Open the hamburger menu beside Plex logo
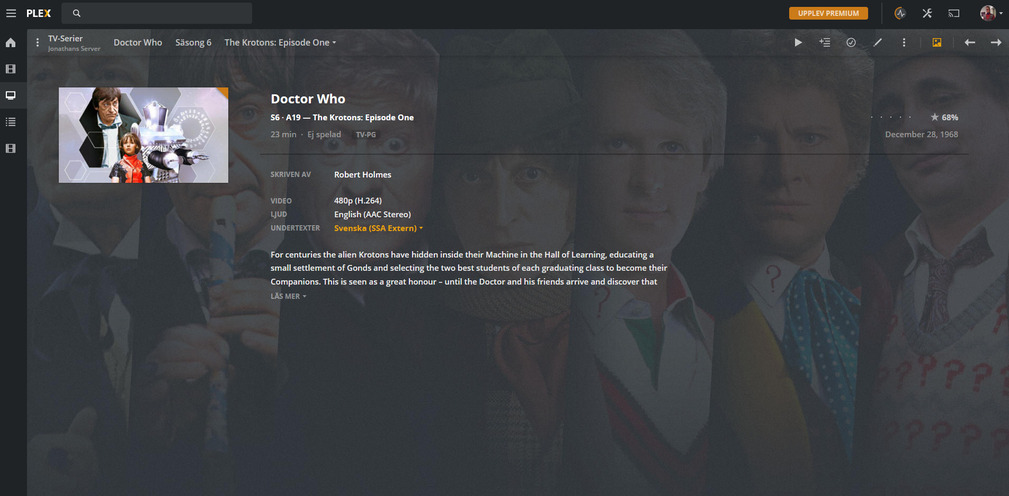The width and height of the screenshot is (1009, 496). coord(11,13)
